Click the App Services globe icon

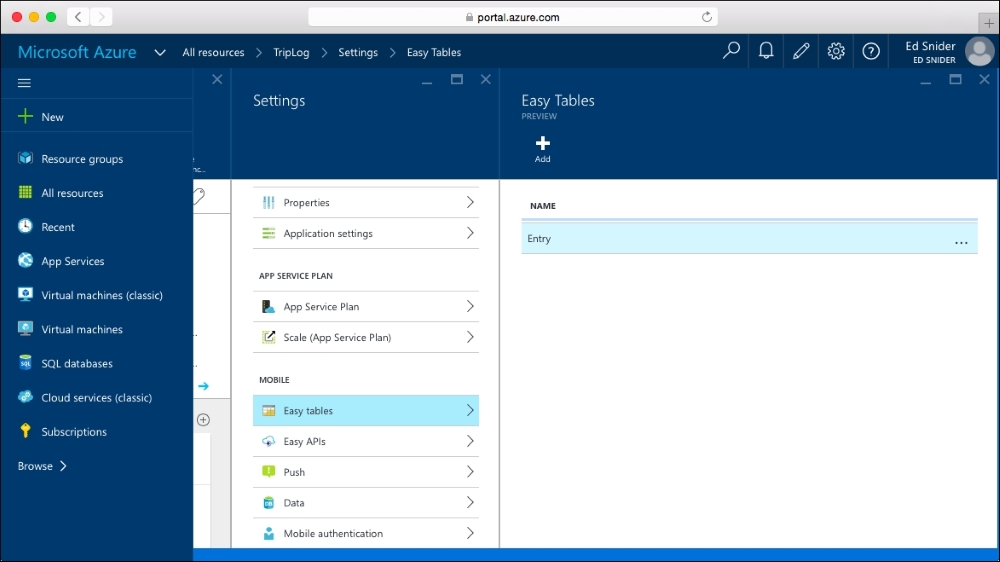(x=26, y=260)
